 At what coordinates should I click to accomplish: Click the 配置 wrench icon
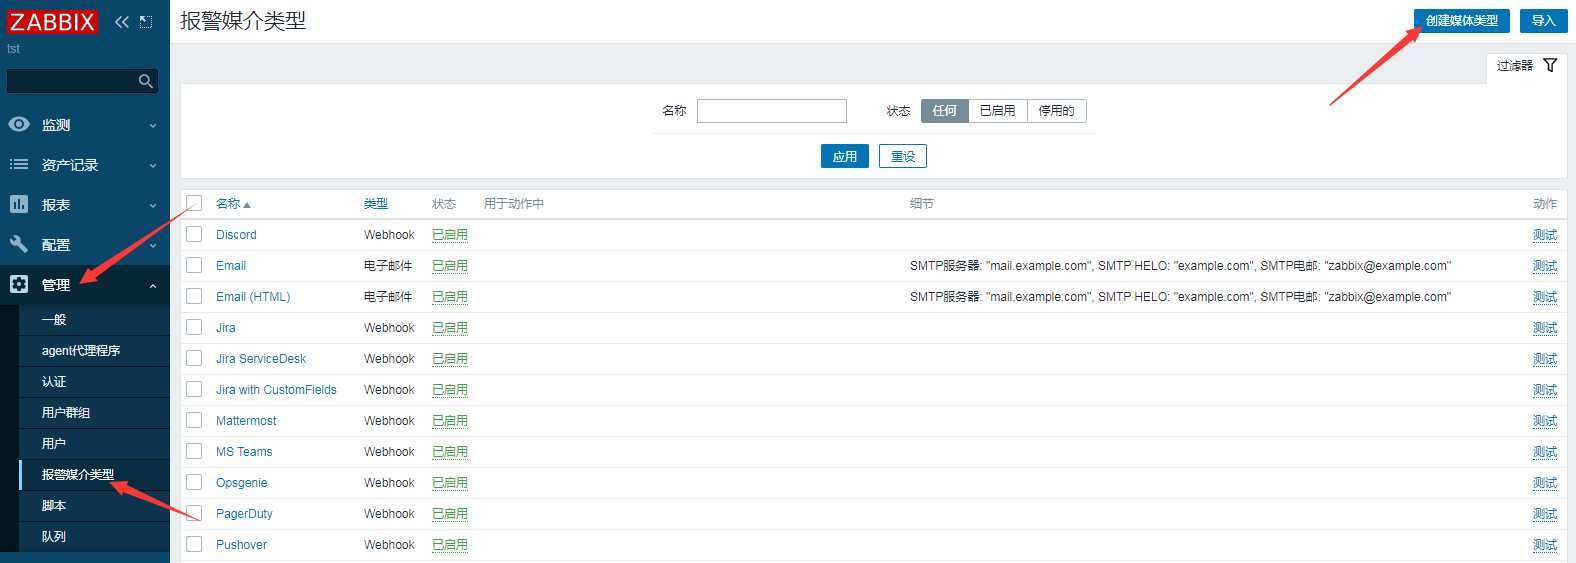pyautogui.click(x=19, y=244)
